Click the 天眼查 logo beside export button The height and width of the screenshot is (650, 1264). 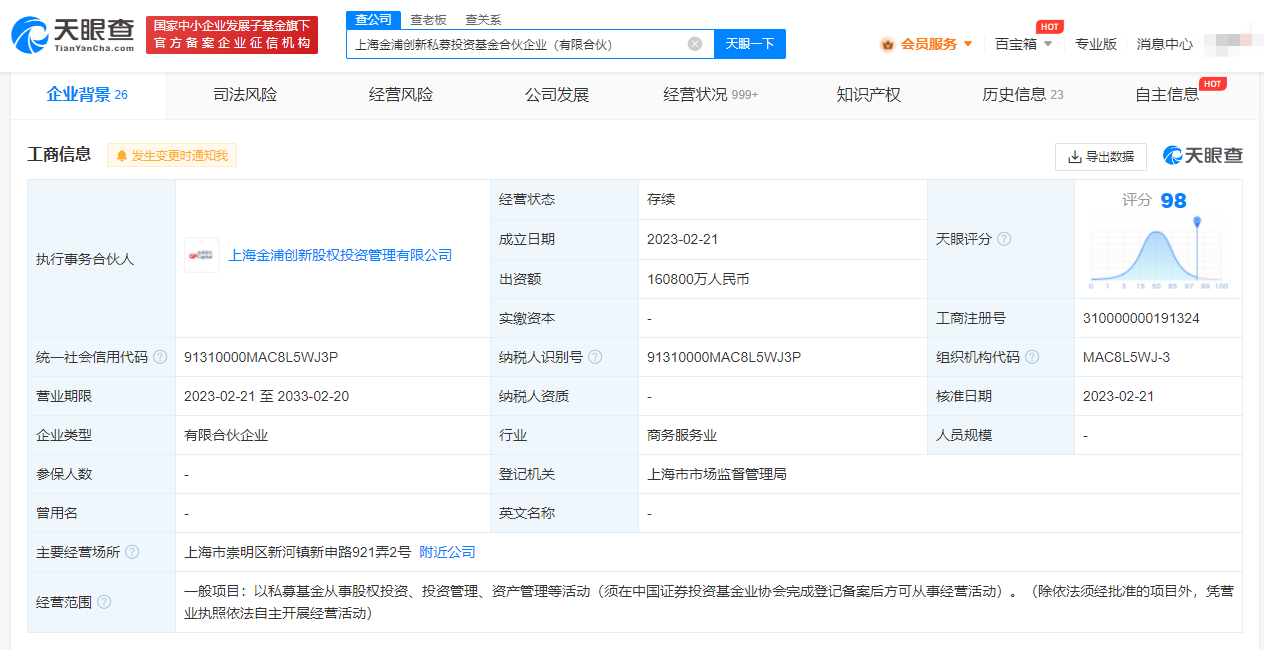click(x=1203, y=156)
